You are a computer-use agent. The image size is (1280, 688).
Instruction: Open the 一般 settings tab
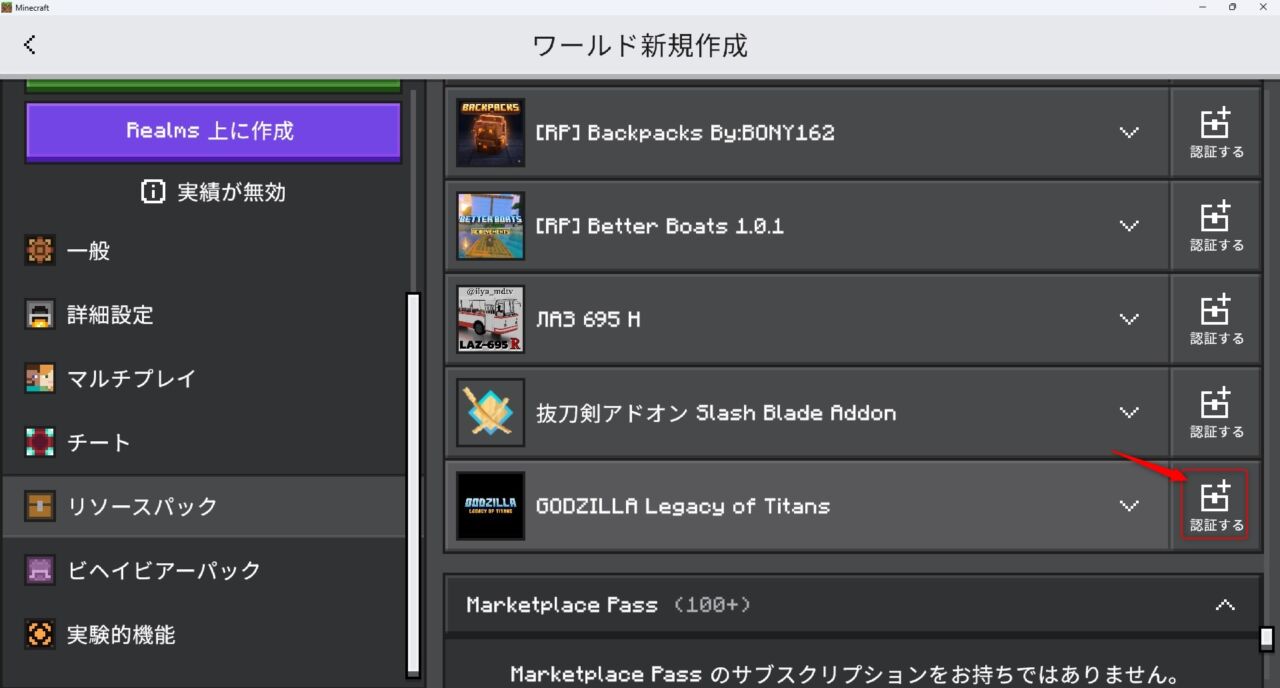tap(203, 251)
